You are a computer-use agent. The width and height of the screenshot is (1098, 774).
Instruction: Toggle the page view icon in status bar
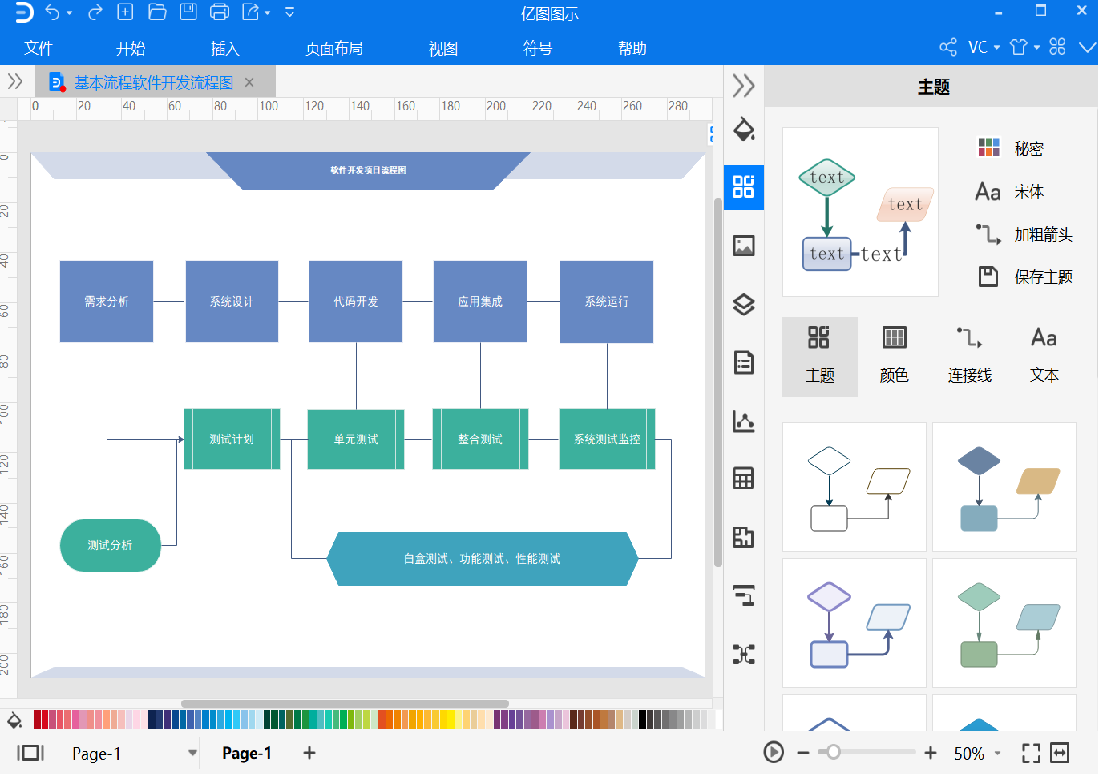30,753
